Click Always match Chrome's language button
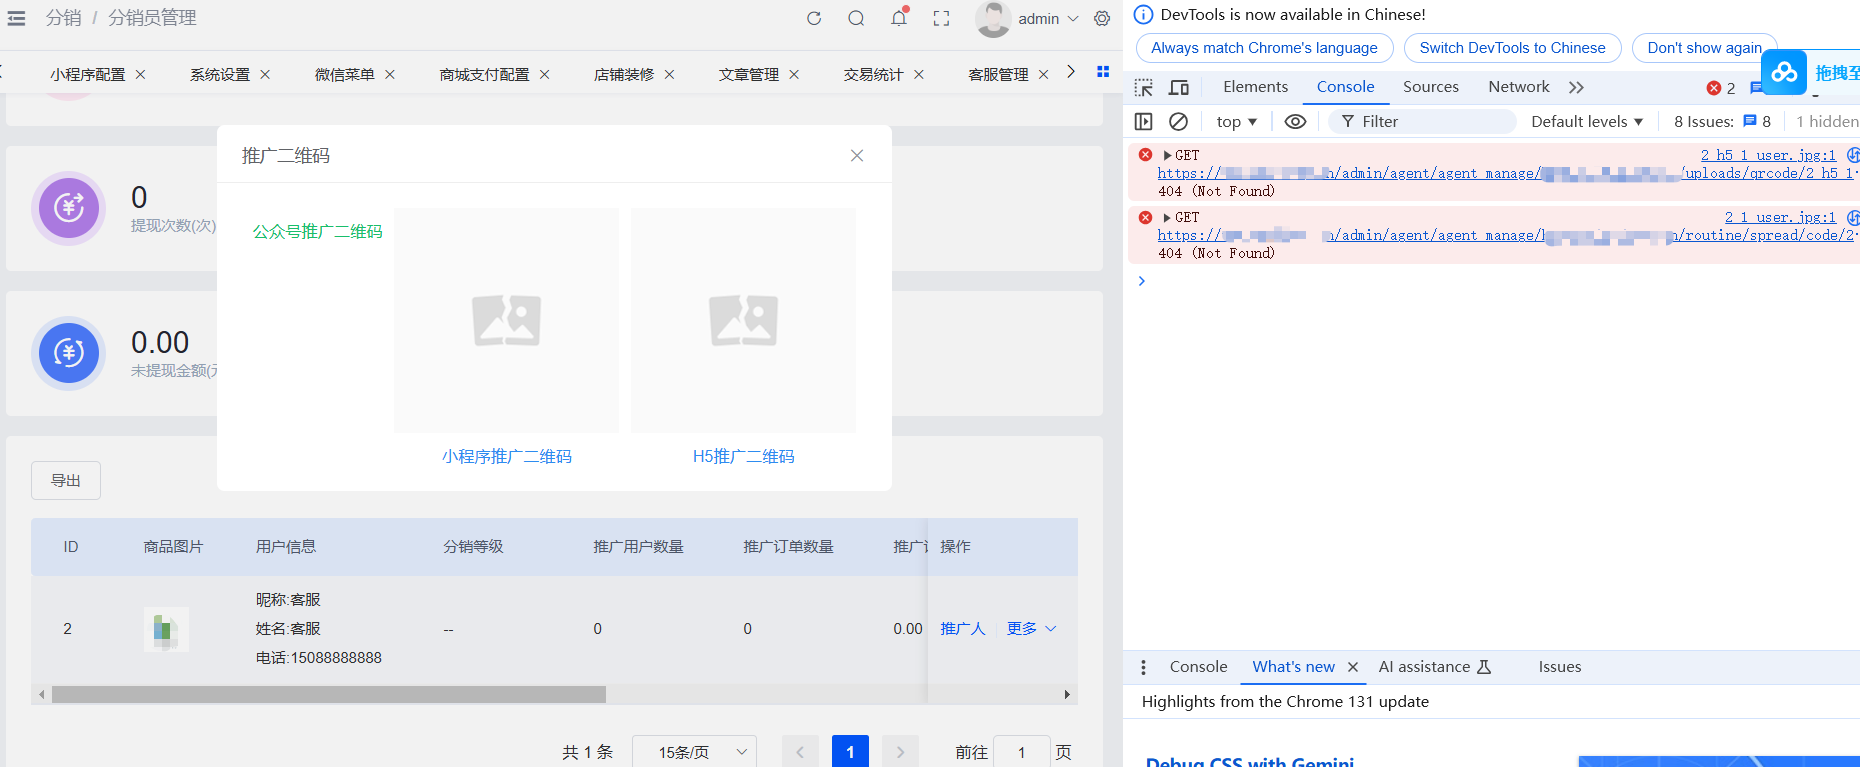Screen dimensions: 1860x767 [x=1264, y=48]
